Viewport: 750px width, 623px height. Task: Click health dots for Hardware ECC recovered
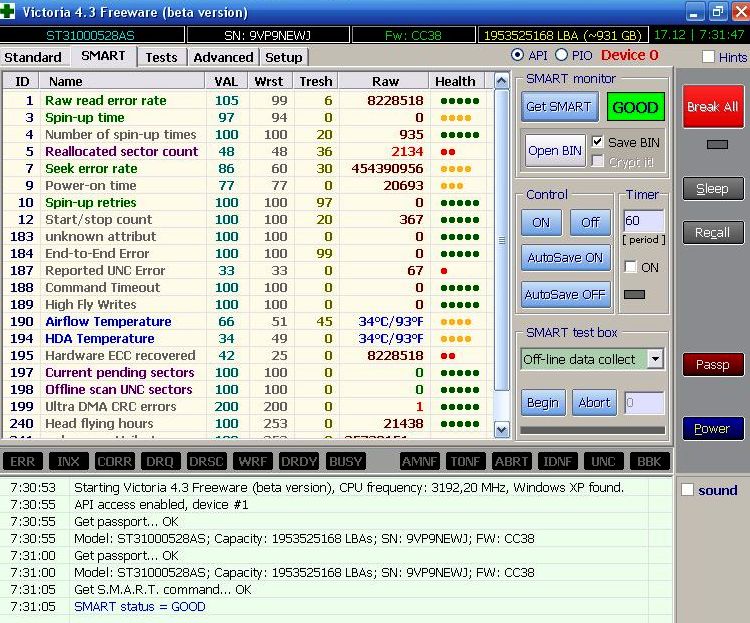(448, 356)
